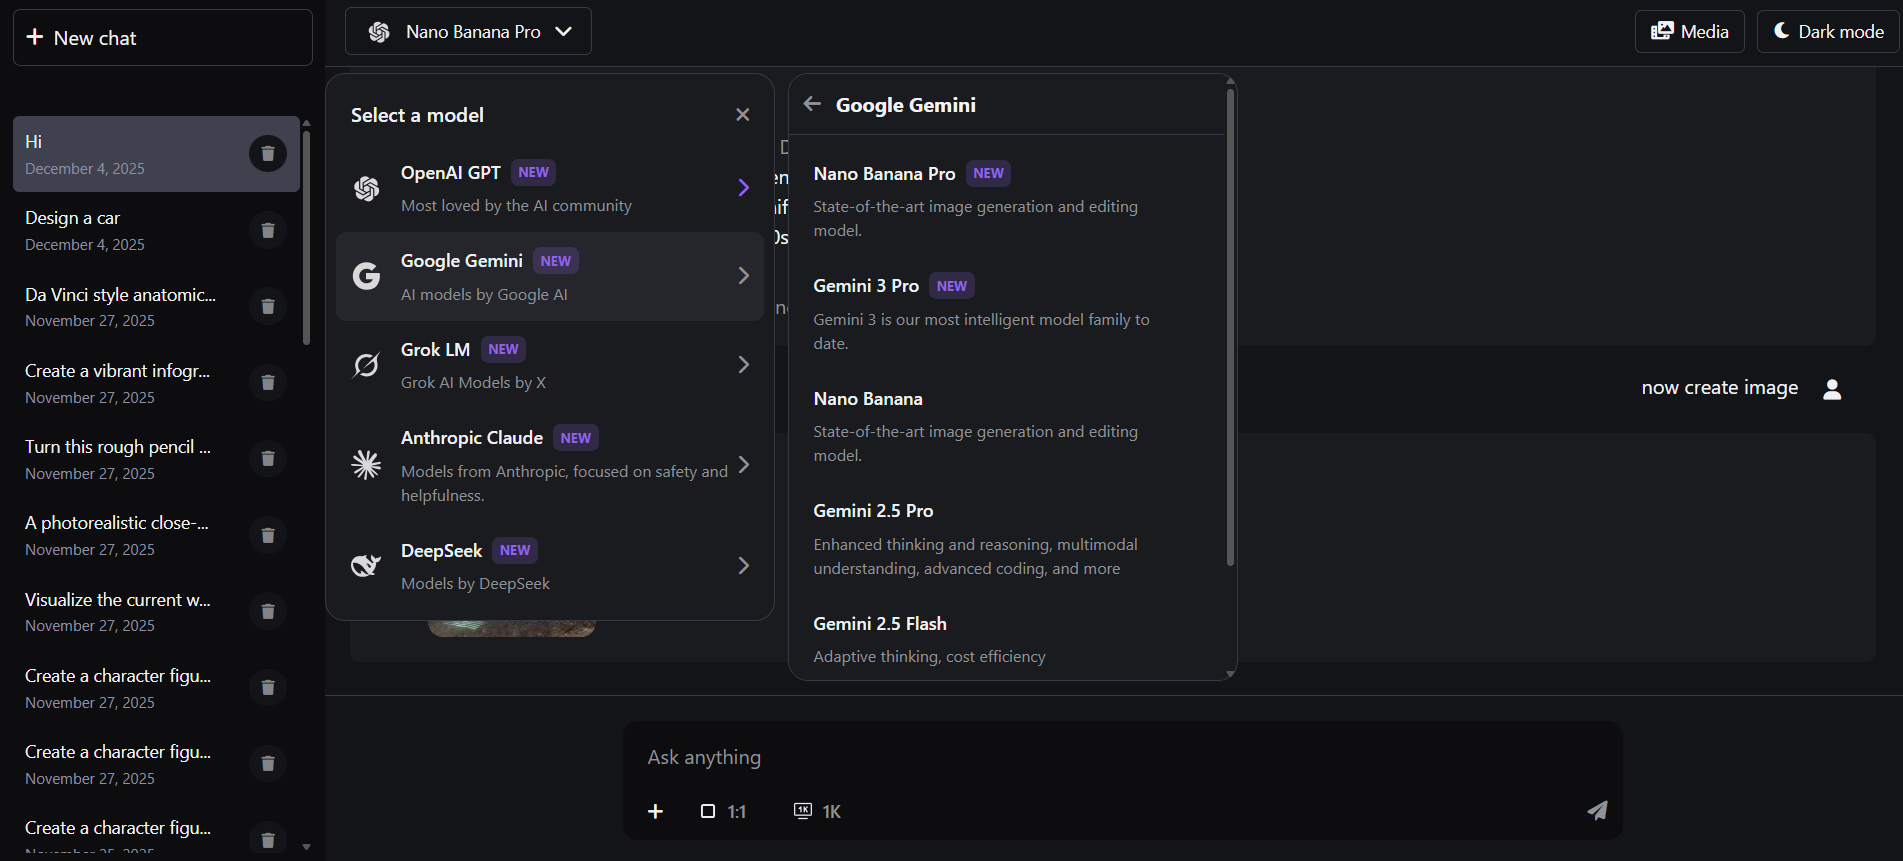Expand the DeepSeek models chevron

pos(744,566)
